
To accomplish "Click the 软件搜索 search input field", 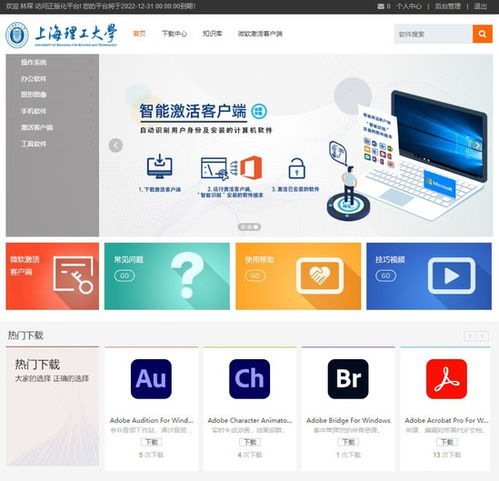I will 433,34.
